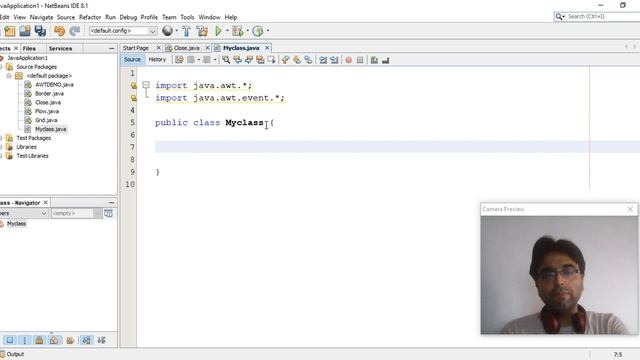This screenshot has width=640, height=360.
Task: Switch to the Start Page tab
Action: point(136,48)
